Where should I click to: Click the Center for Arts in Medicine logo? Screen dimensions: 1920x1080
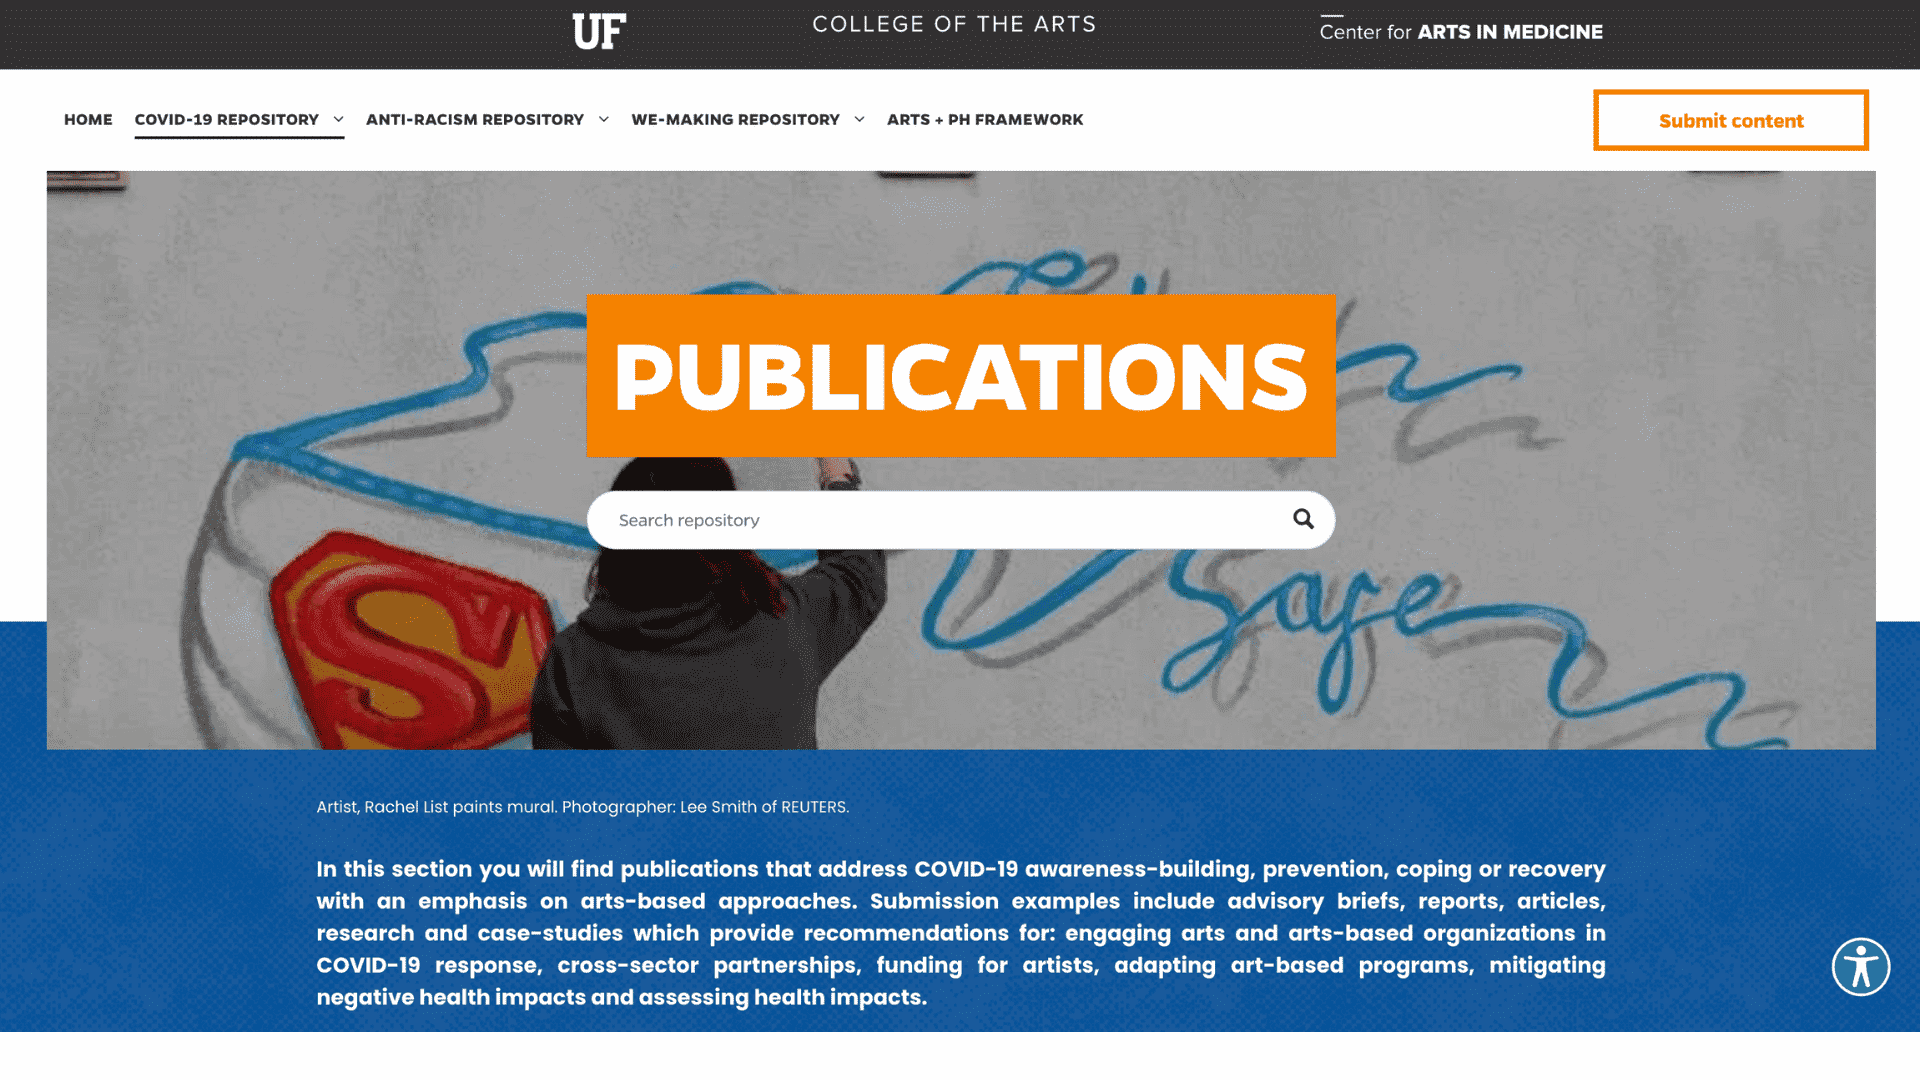point(1461,32)
